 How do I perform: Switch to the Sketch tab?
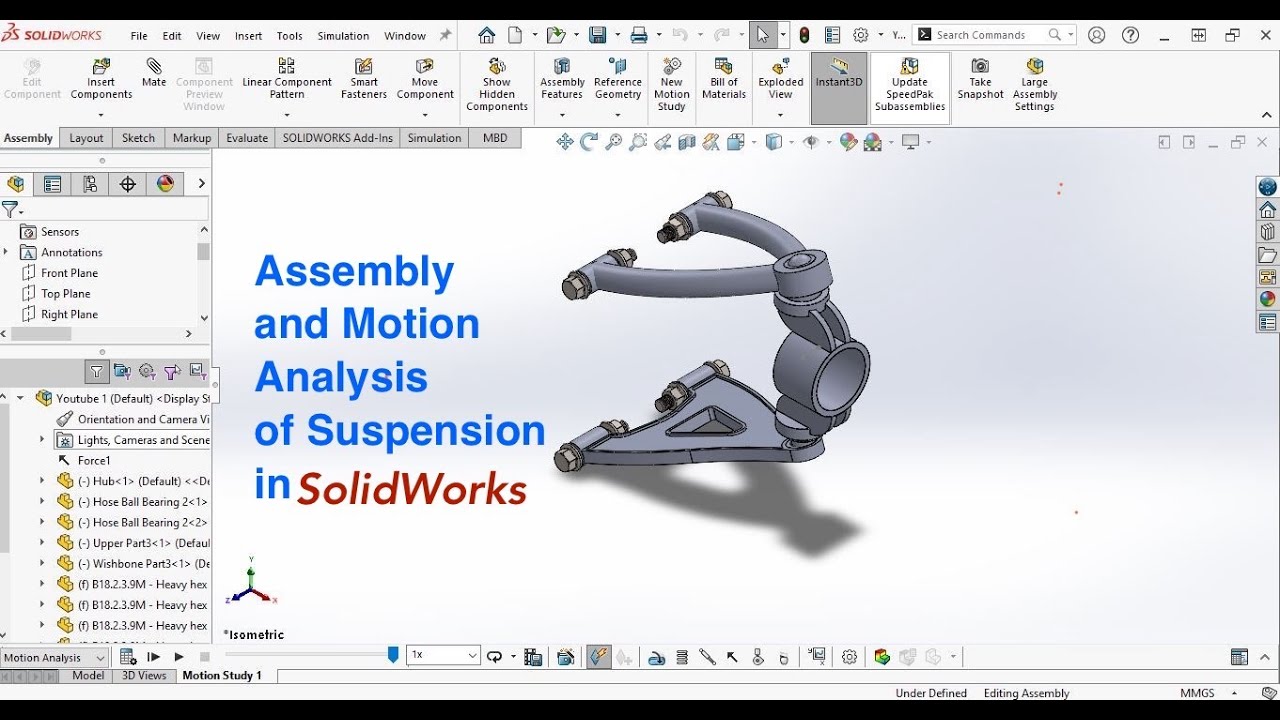[138, 138]
